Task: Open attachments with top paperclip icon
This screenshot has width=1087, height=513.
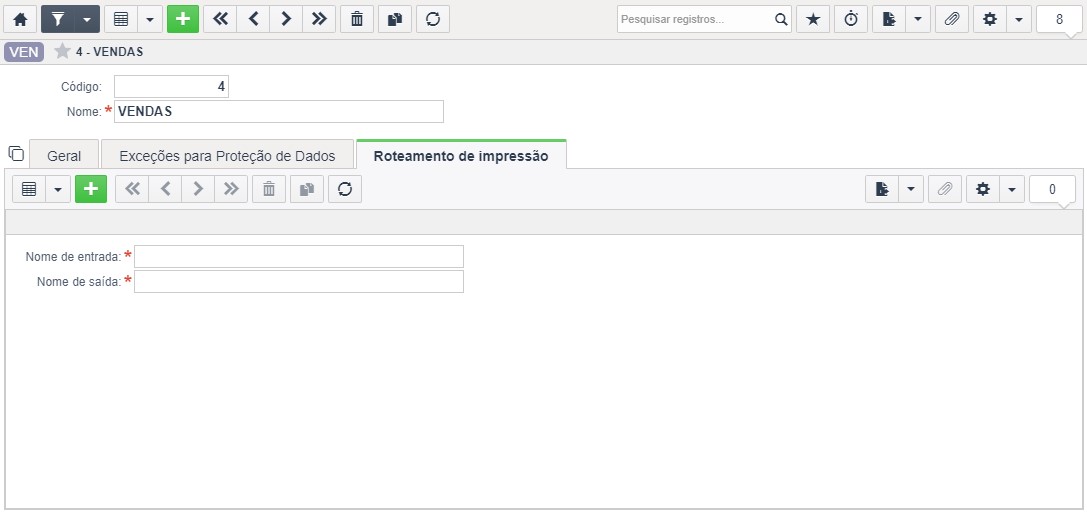Action: click(x=952, y=19)
